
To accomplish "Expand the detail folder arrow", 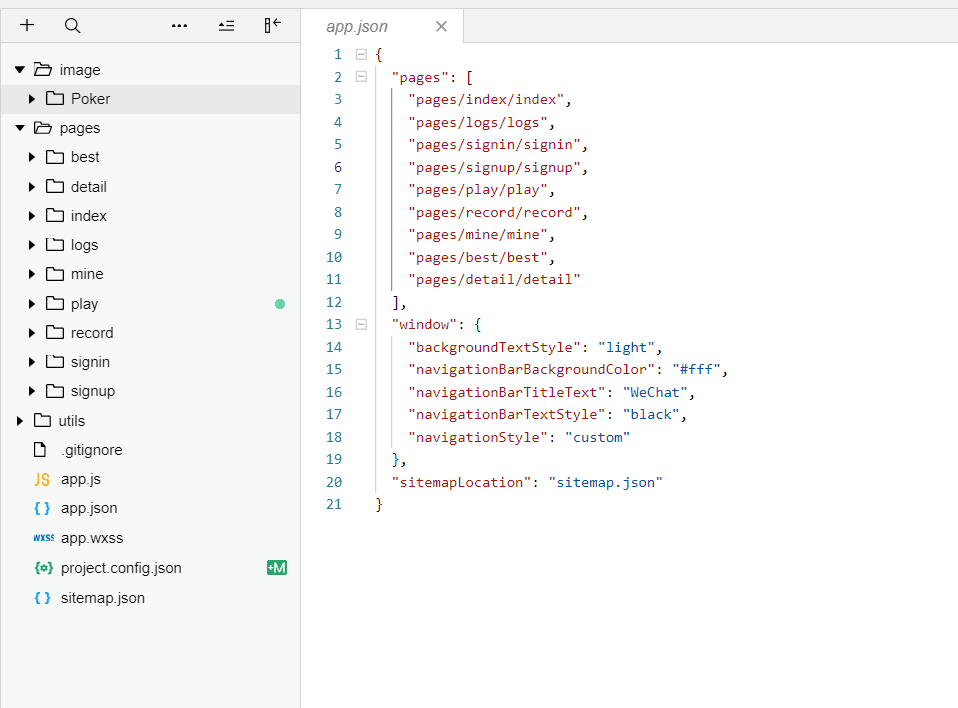I will click(32, 186).
